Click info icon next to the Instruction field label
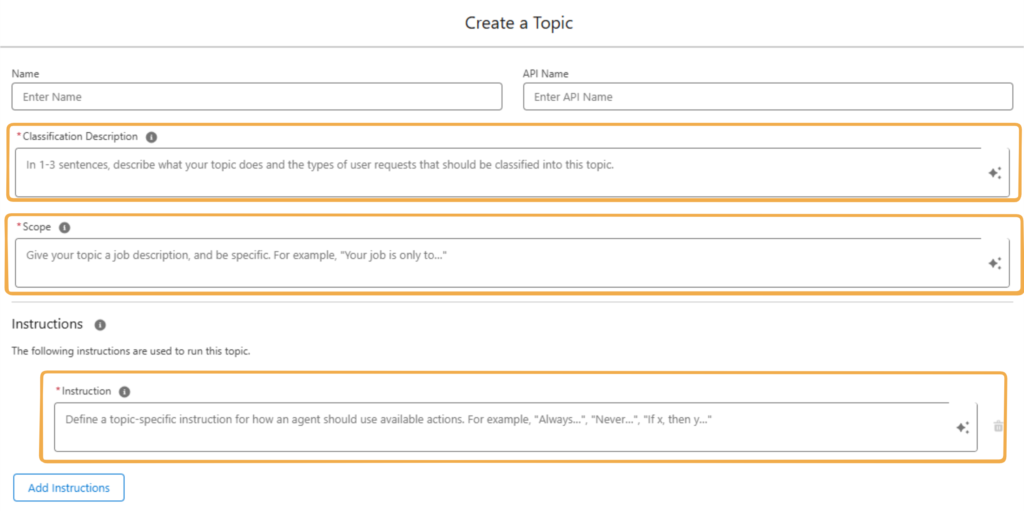Image resolution: width=1024 pixels, height=511 pixels. coord(125,392)
